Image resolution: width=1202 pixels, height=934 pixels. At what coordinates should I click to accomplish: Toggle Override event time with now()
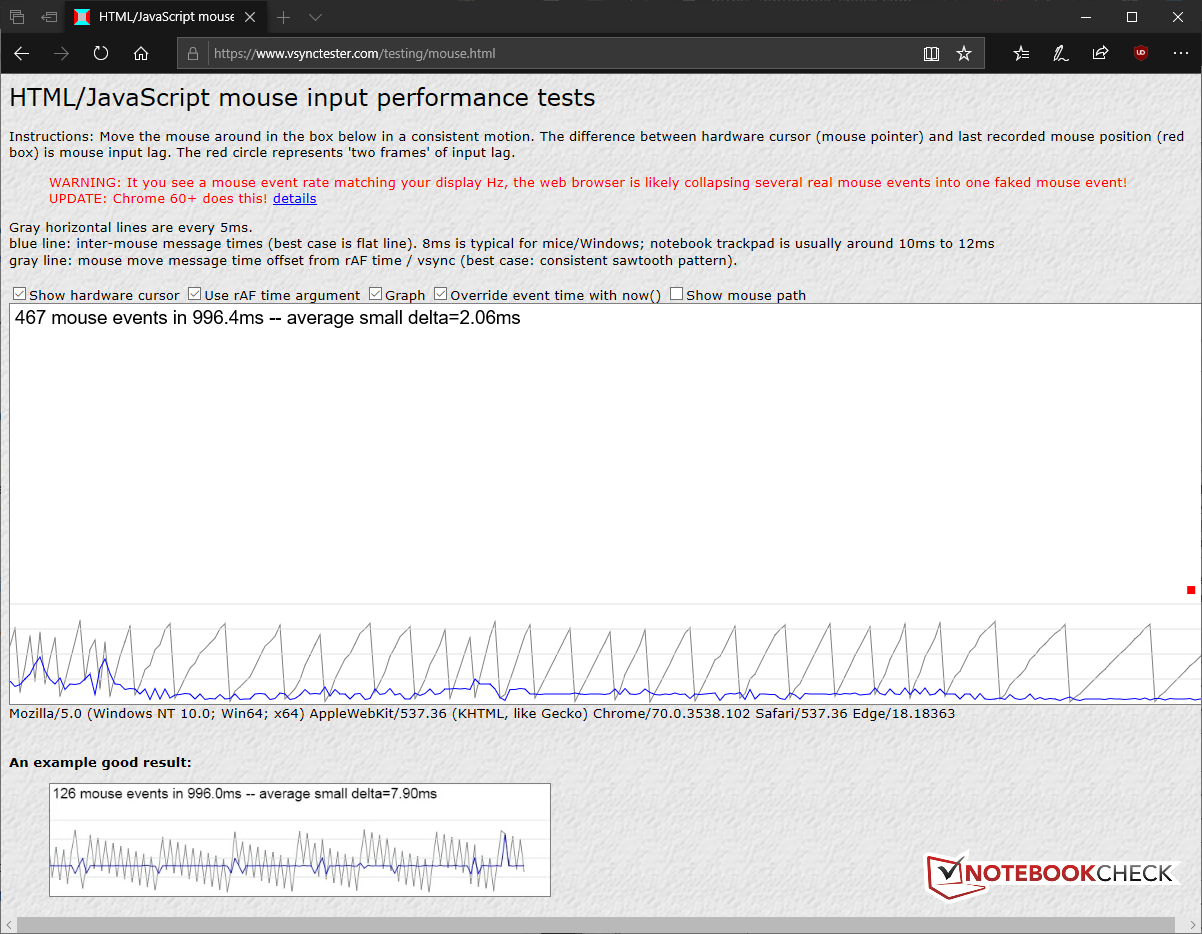coord(441,295)
